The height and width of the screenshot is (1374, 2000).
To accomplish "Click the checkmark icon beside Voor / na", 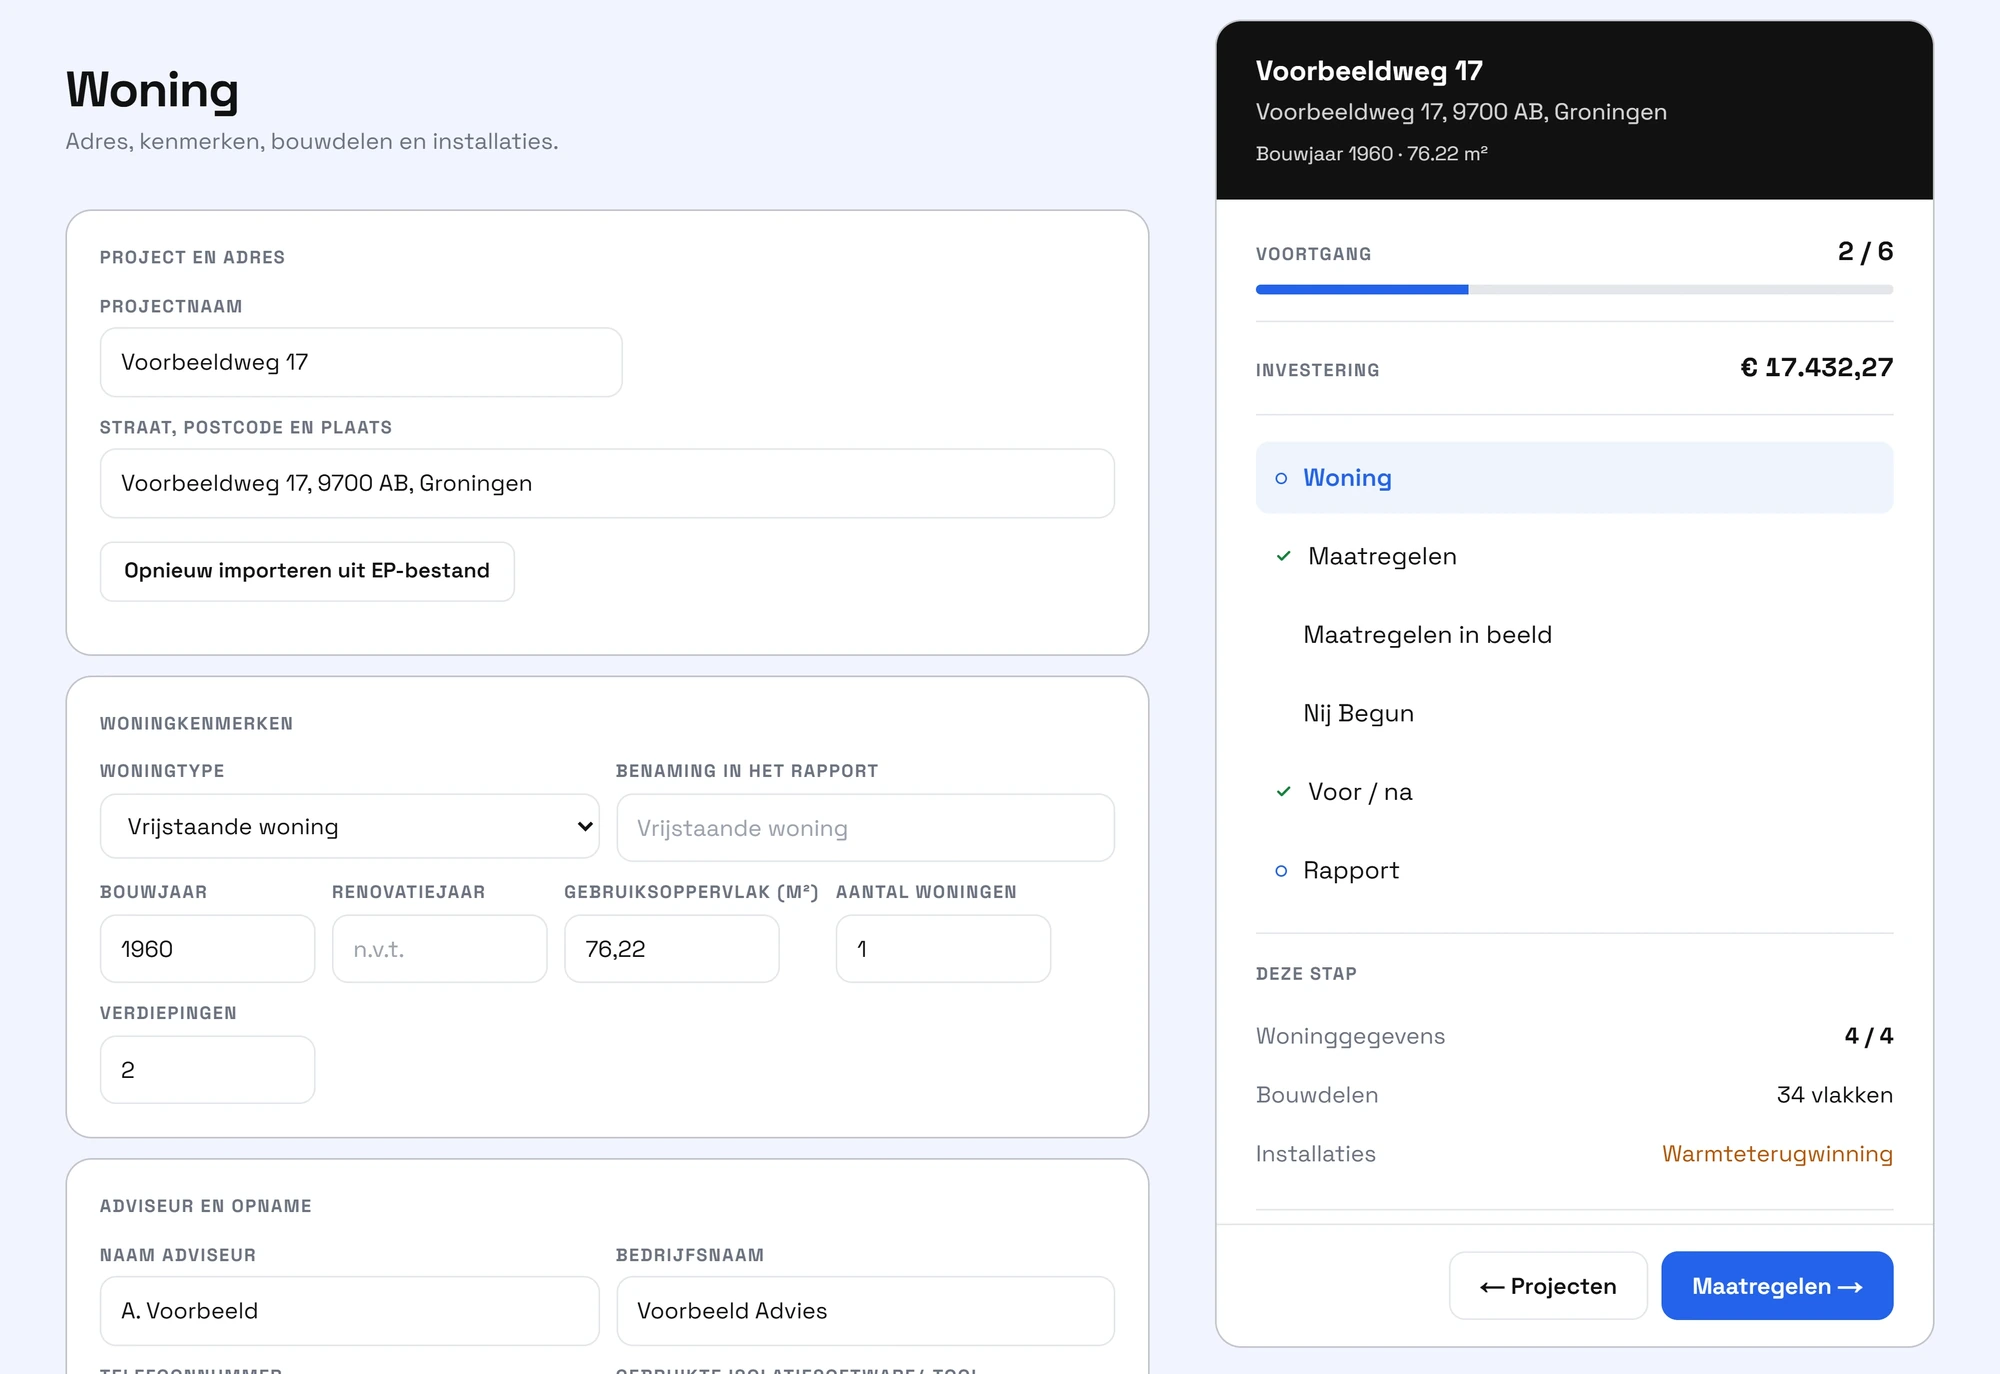I will 1283,792.
